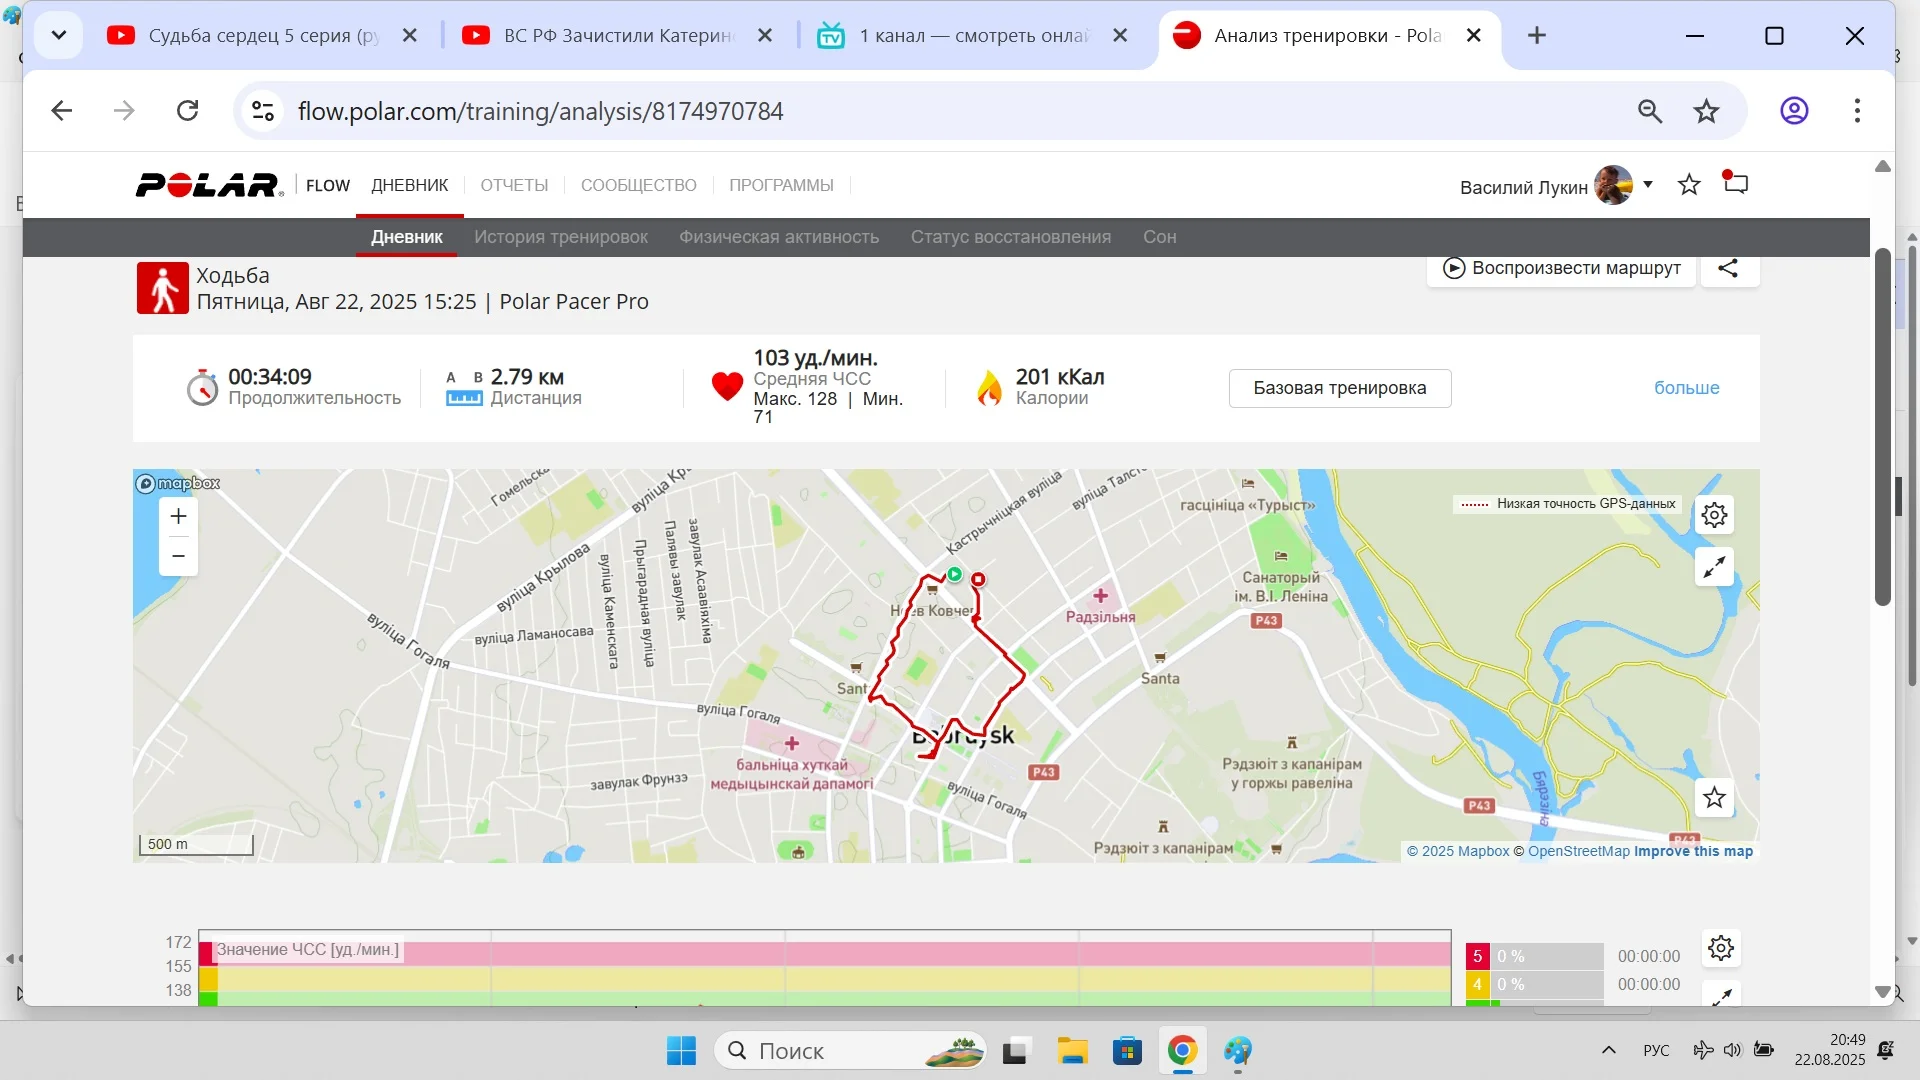Switch to ОТЧЕТЫ menu

click(x=514, y=185)
